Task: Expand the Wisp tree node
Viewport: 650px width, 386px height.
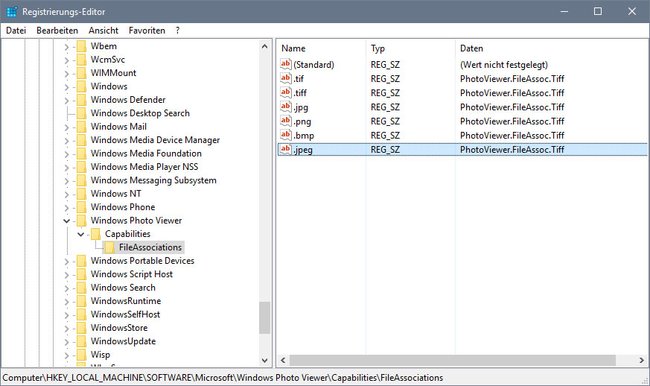Action: 66,355
